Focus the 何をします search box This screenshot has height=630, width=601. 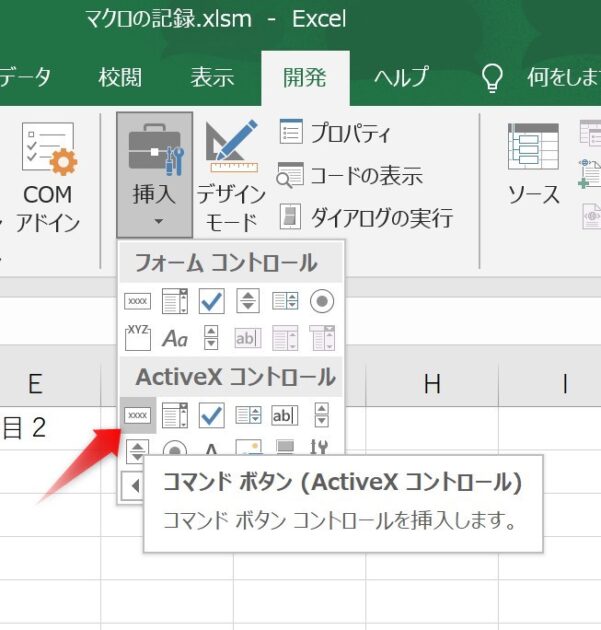click(x=564, y=77)
